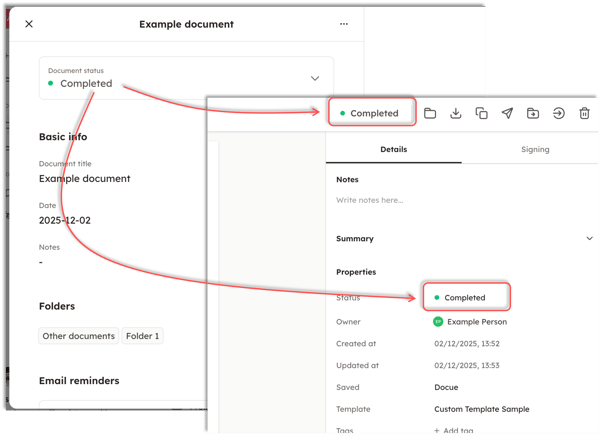Send the document using the paper plane icon
The image size is (600, 435).
pyautogui.click(x=507, y=113)
